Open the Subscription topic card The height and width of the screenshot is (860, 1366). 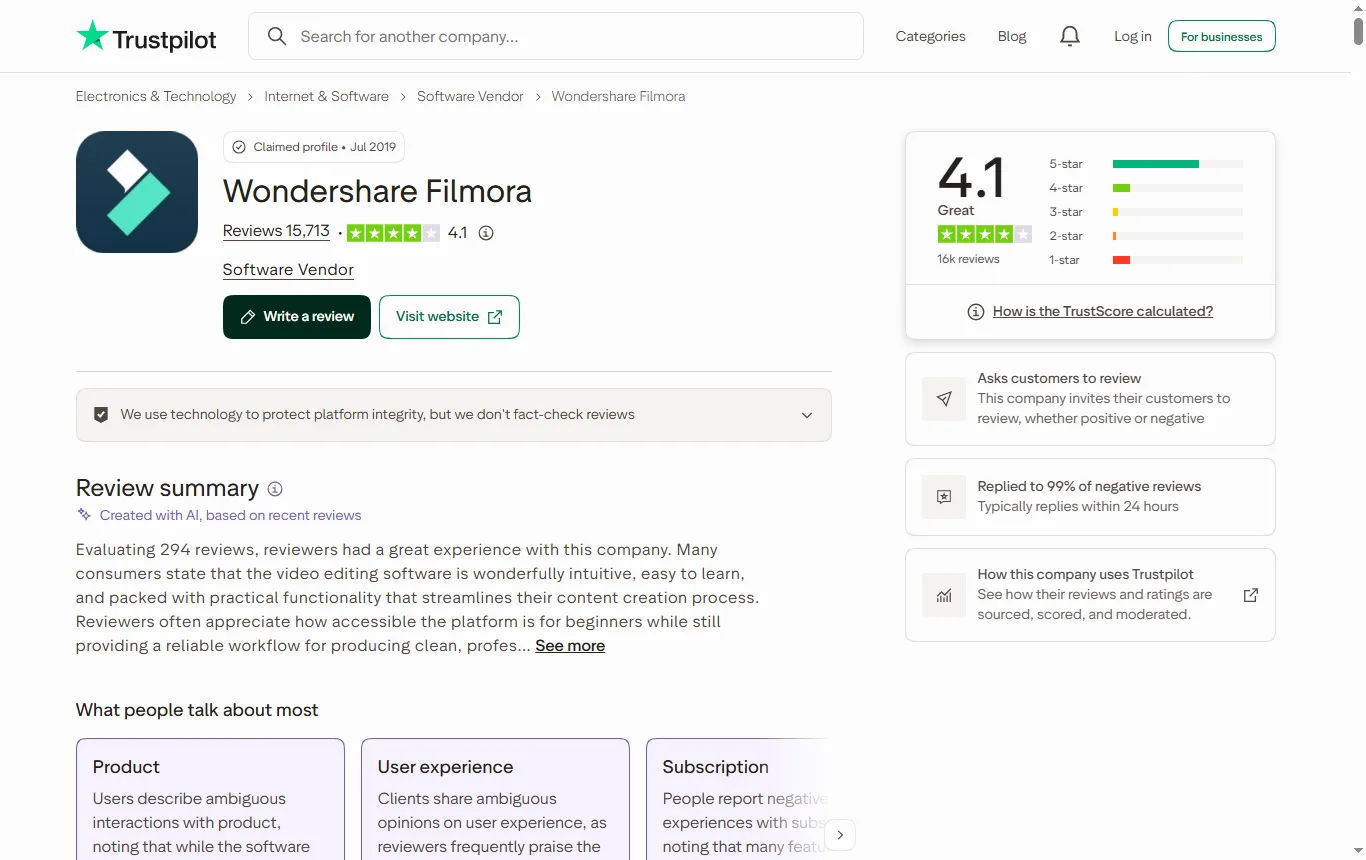738,799
